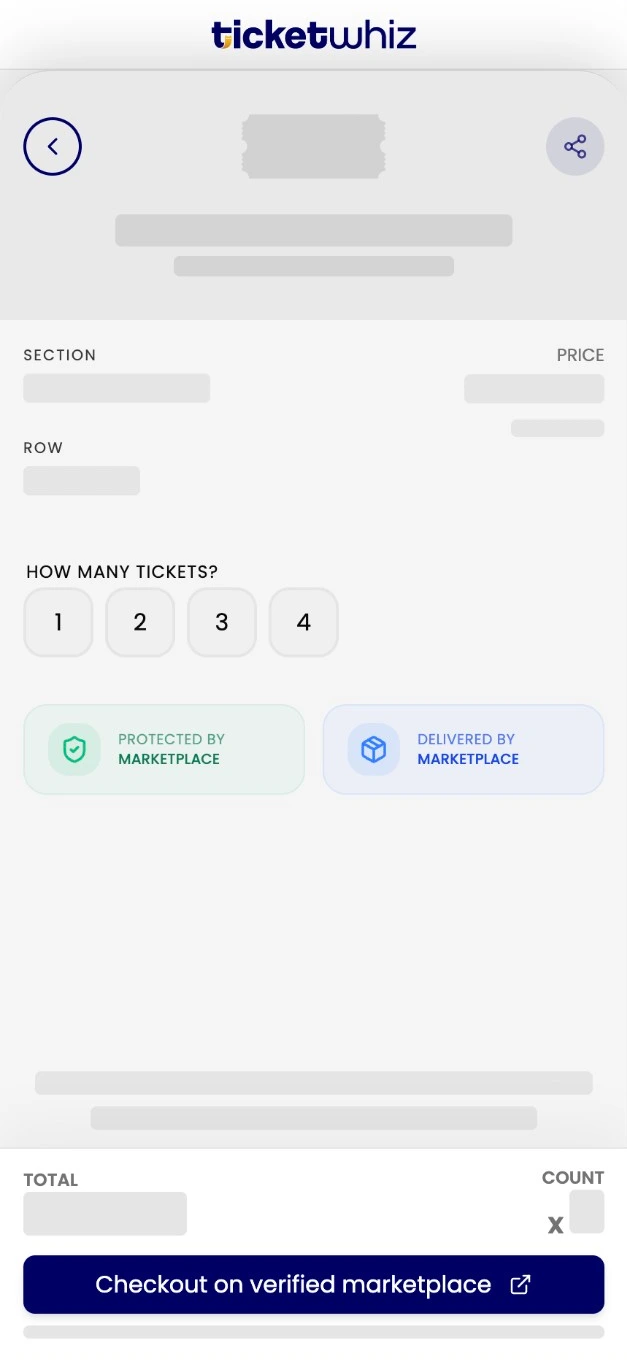This screenshot has width=627, height=1360.
Task: Pick 4 under How Many Tickets
Action: tap(303, 622)
